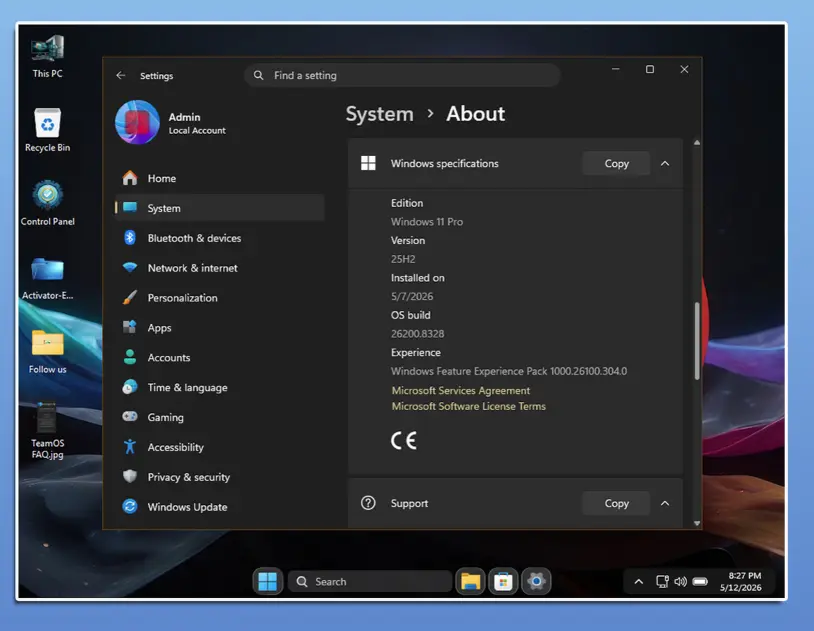Click the 25H2 version value
The height and width of the screenshot is (631, 814).
(403, 259)
